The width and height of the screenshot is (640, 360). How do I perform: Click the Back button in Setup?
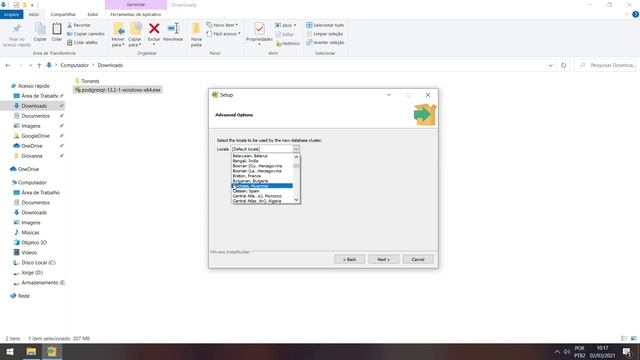point(349,259)
